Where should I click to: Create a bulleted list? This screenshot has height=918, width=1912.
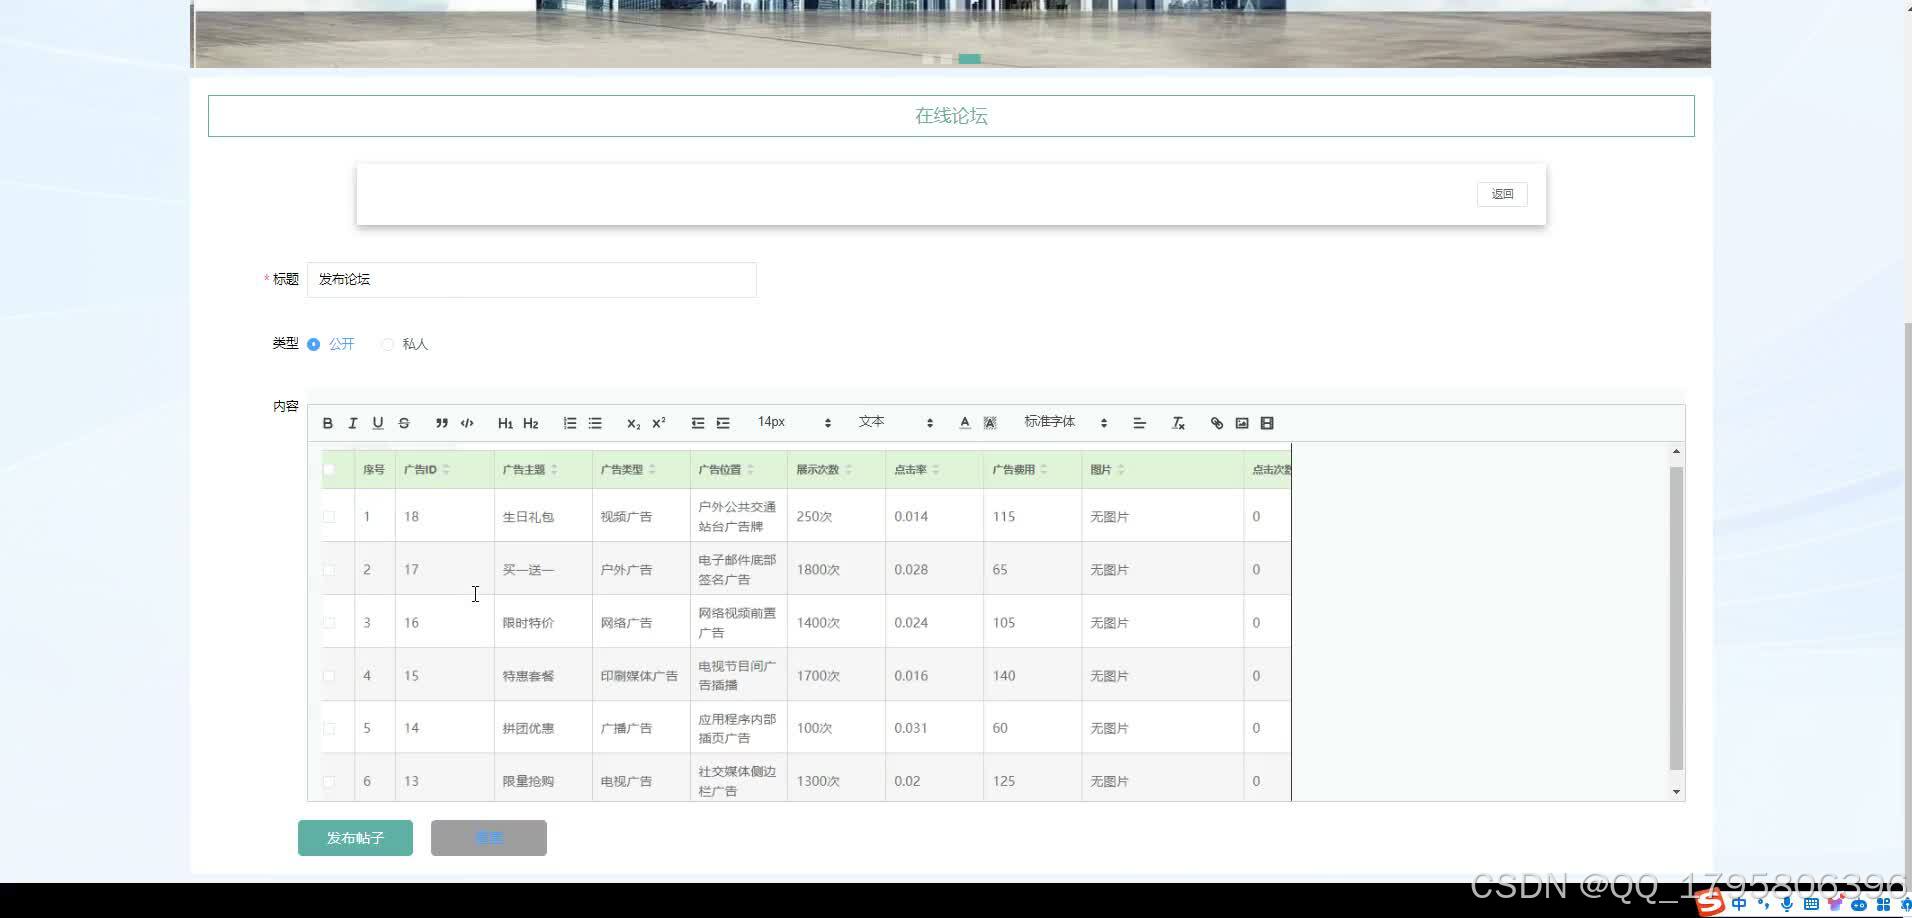pyautogui.click(x=595, y=423)
